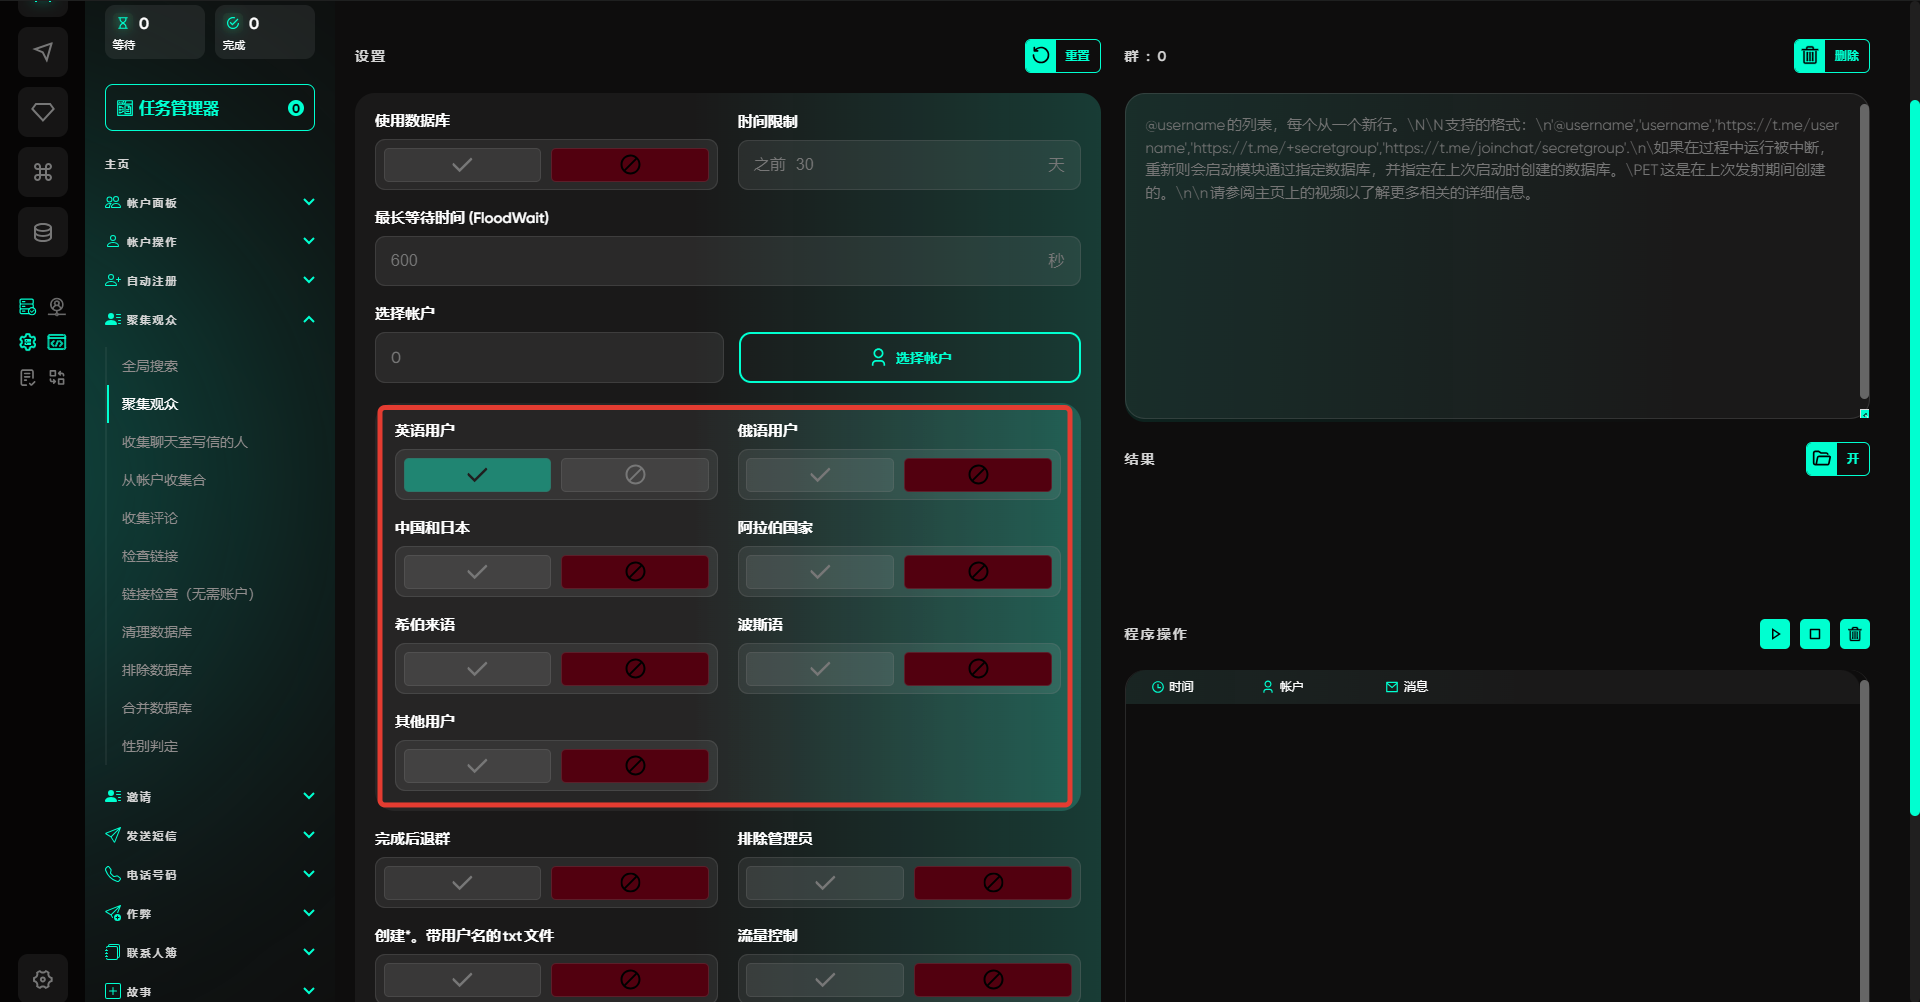Click the stop button in 程序操作
1920x1002 pixels.
pyautogui.click(x=1815, y=634)
